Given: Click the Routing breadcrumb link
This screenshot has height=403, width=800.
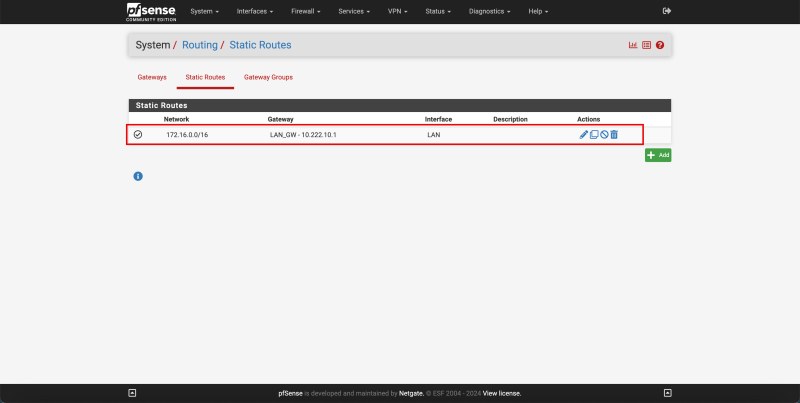Looking at the screenshot, I should click(x=200, y=45).
